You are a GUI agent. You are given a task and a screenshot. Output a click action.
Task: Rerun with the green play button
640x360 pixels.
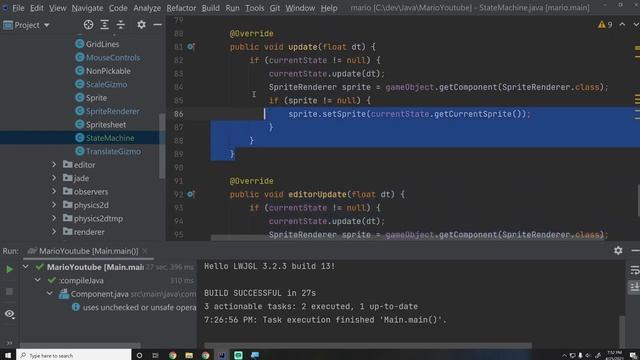click(x=9, y=269)
